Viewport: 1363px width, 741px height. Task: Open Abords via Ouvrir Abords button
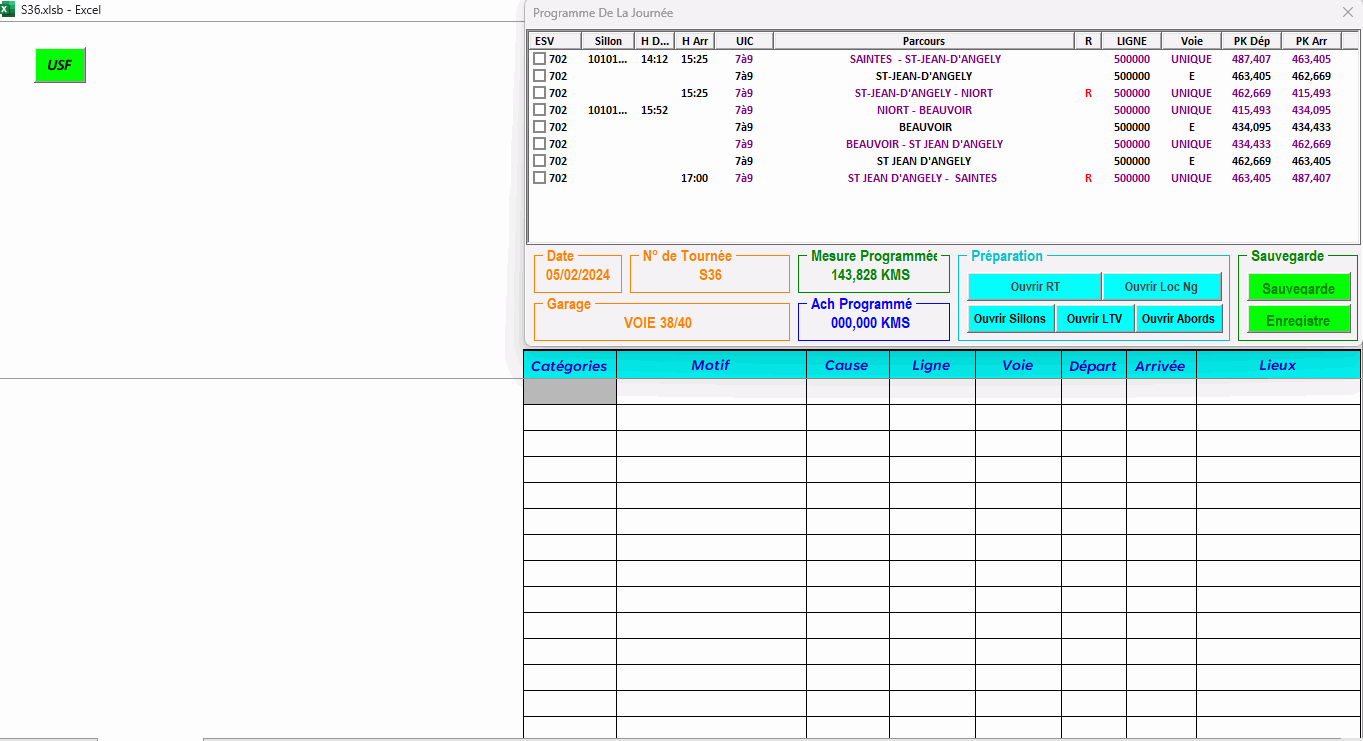pos(1178,319)
